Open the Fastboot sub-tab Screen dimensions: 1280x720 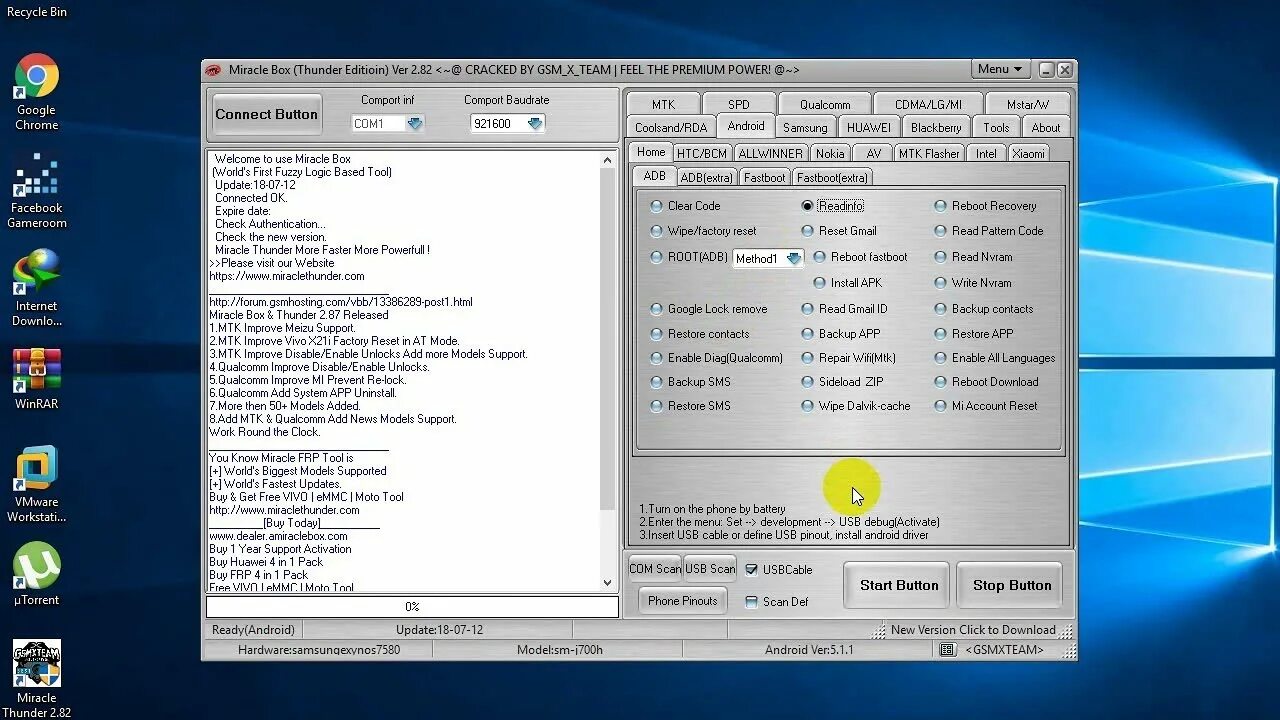click(764, 178)
